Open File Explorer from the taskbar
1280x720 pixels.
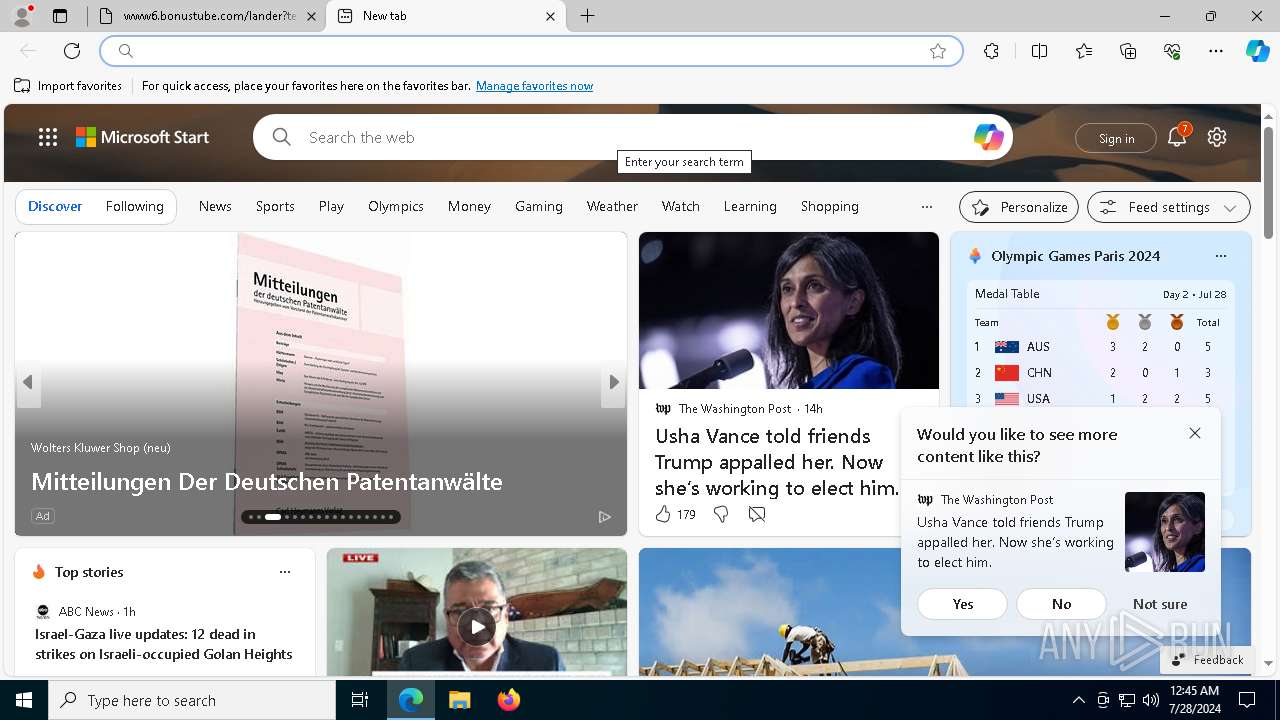tap(459, 700)
